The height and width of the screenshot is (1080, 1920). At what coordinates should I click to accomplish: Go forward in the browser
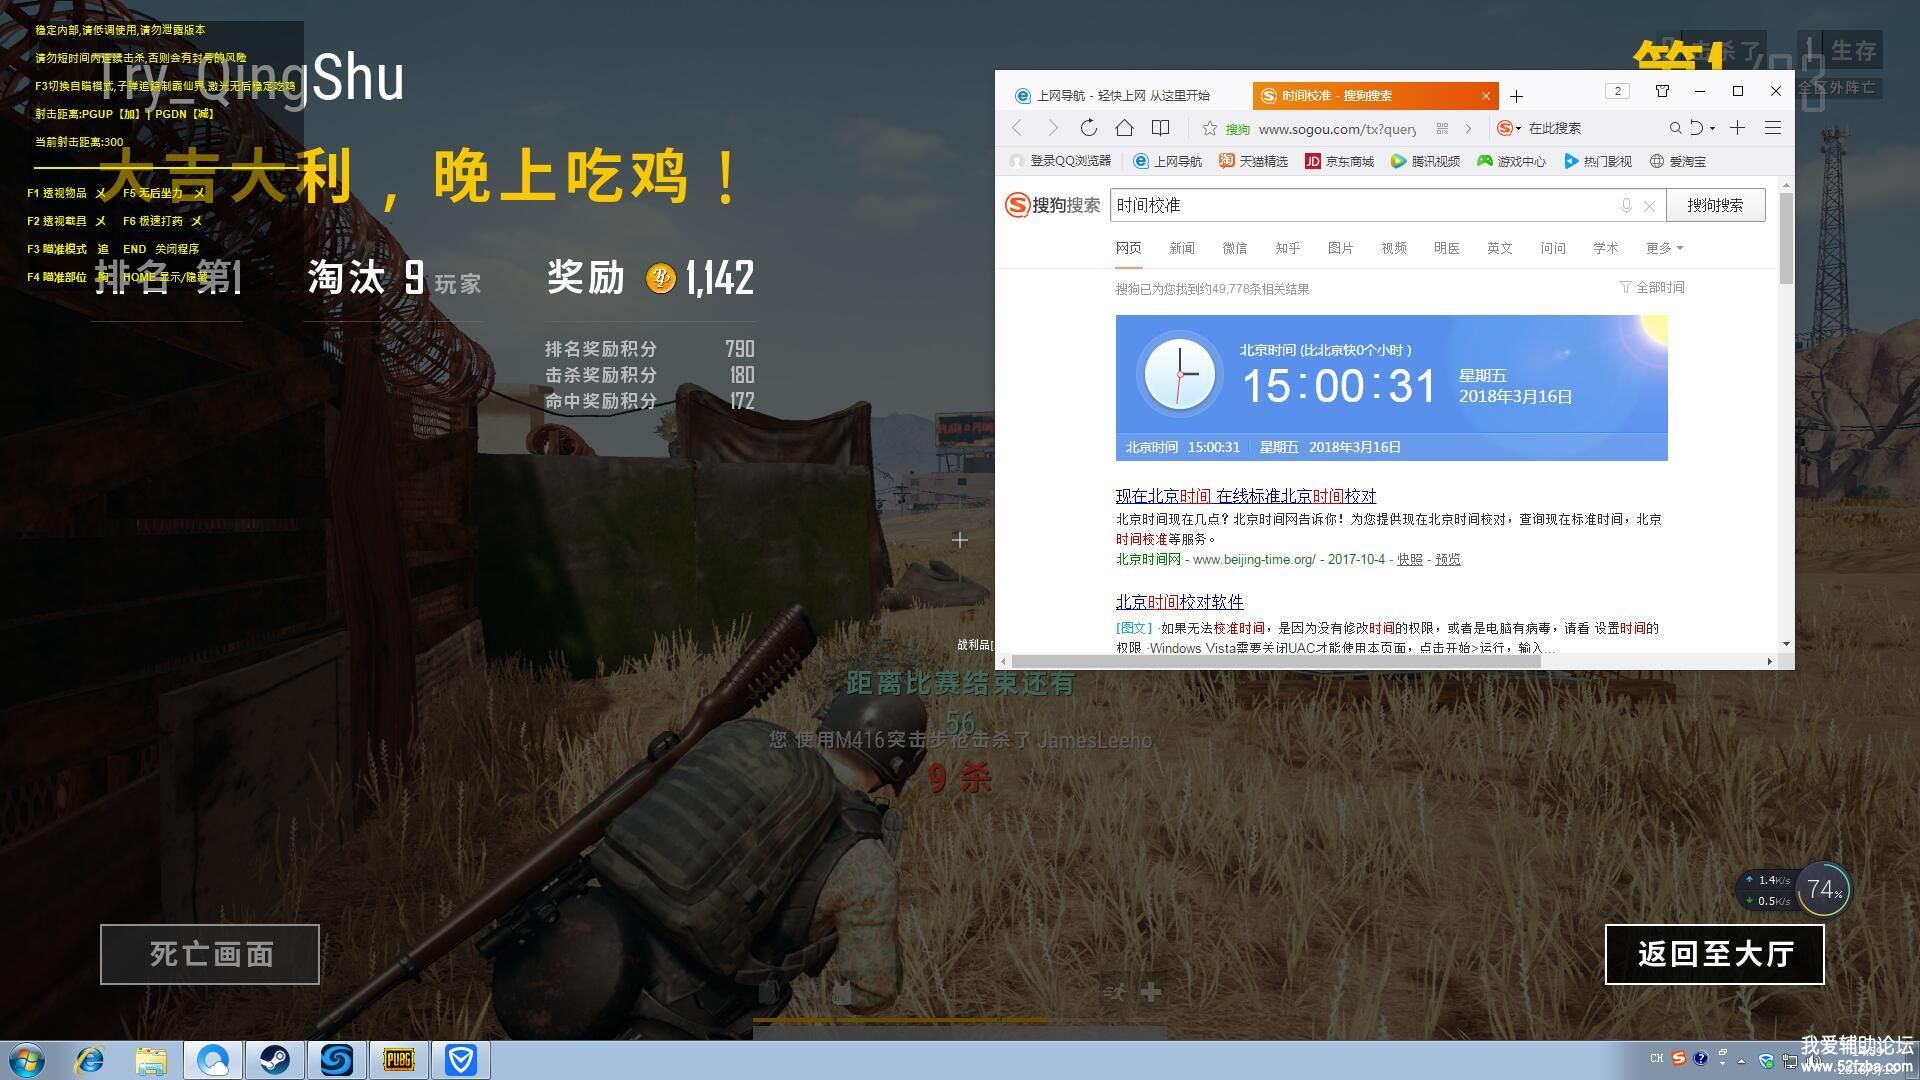click(1053, 128)
